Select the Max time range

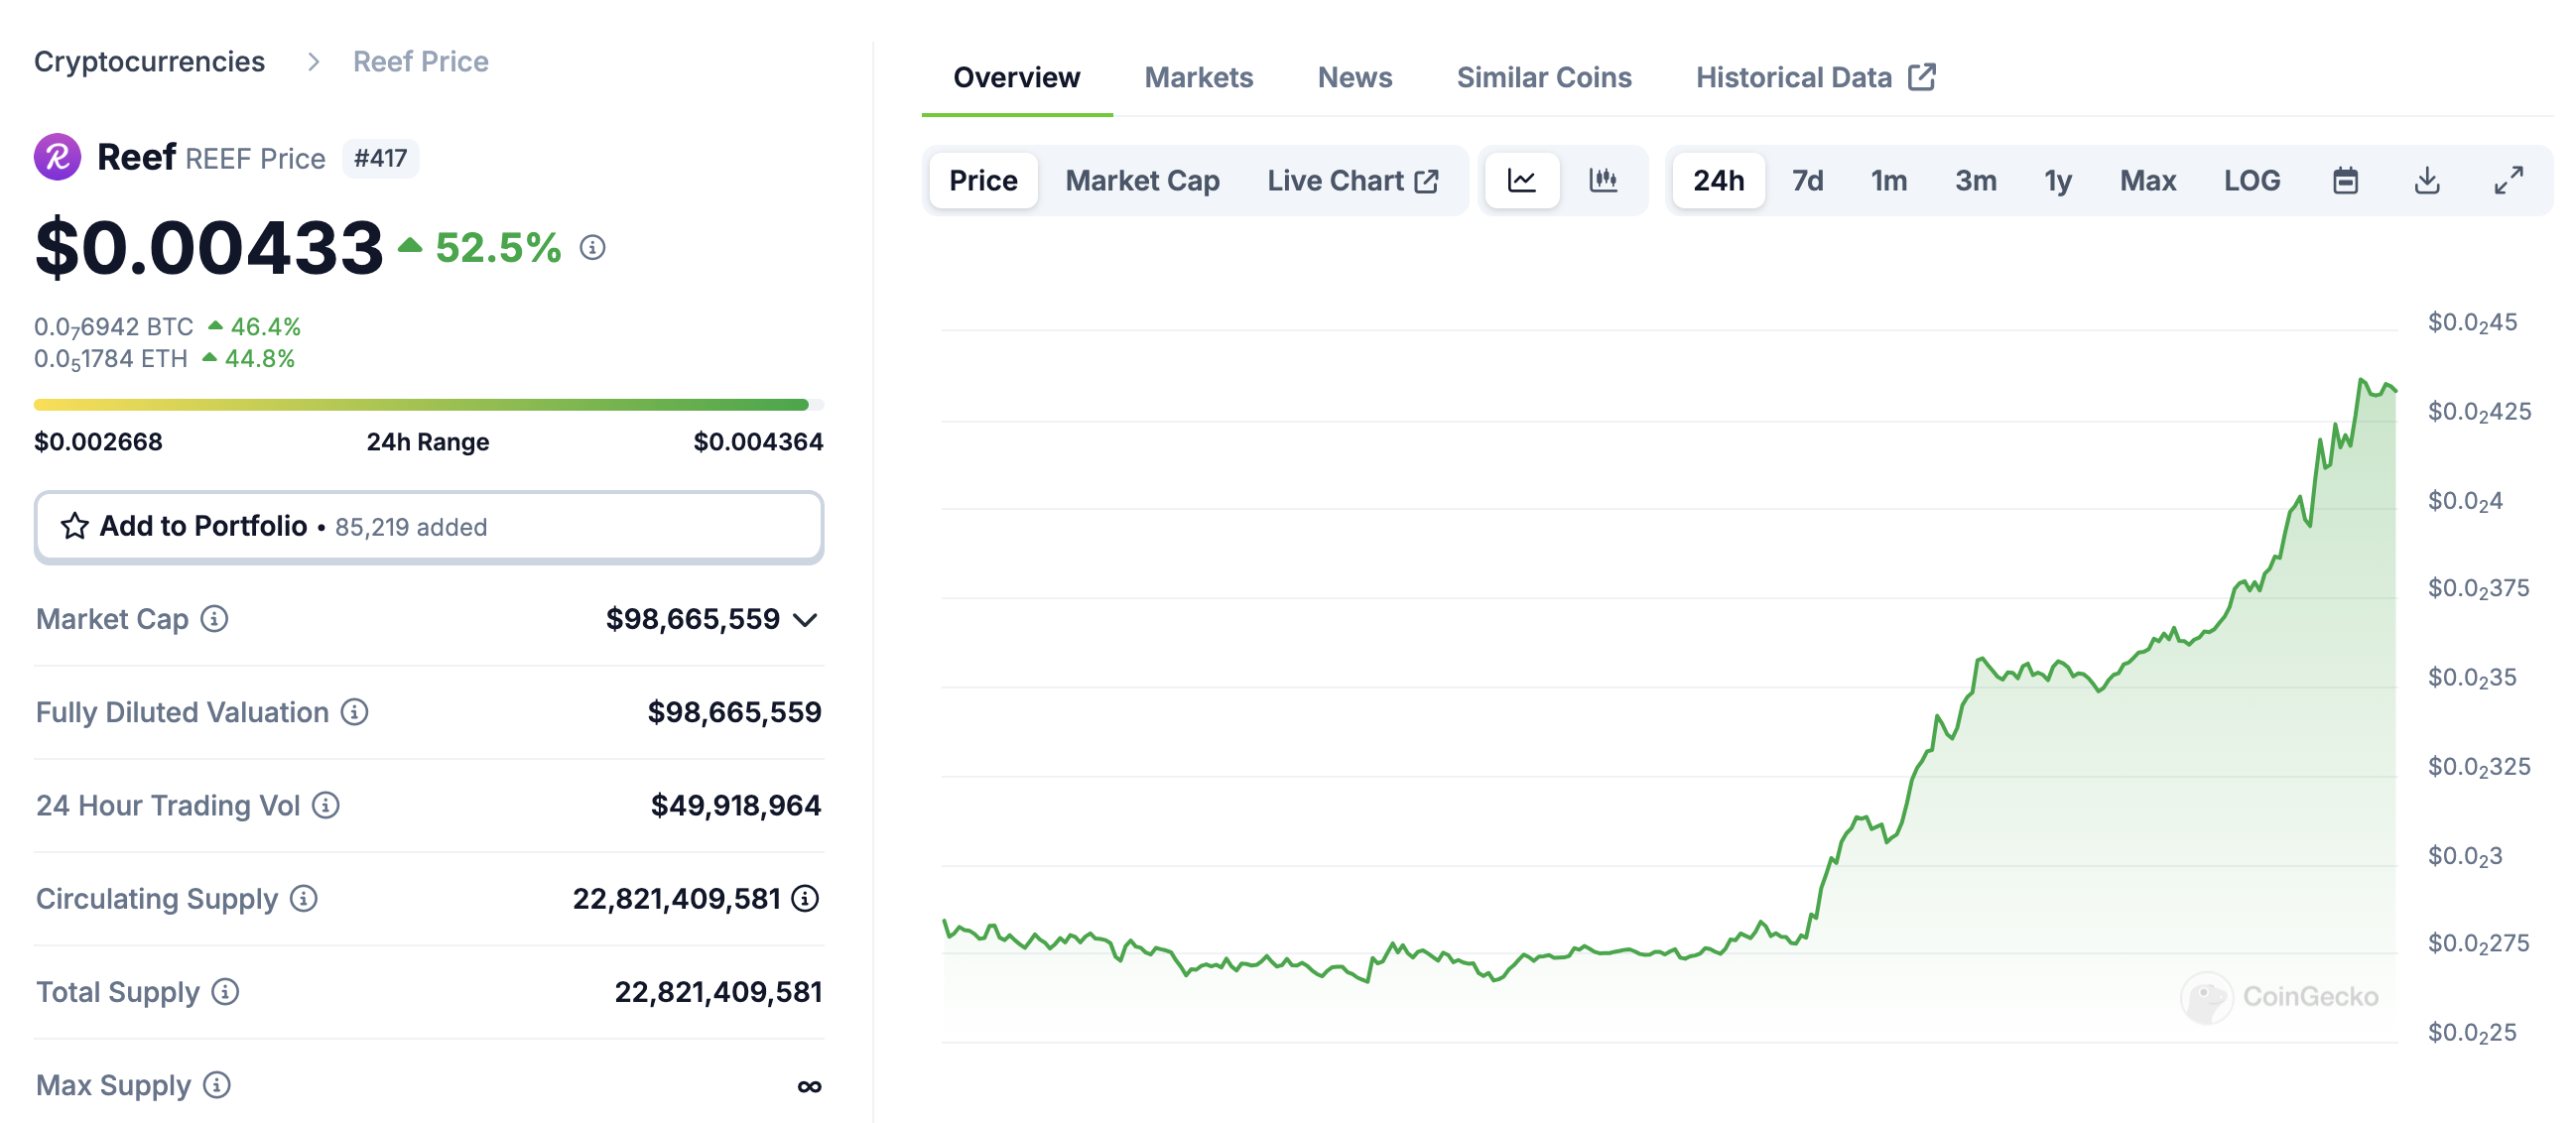[x=2147, y=180]
